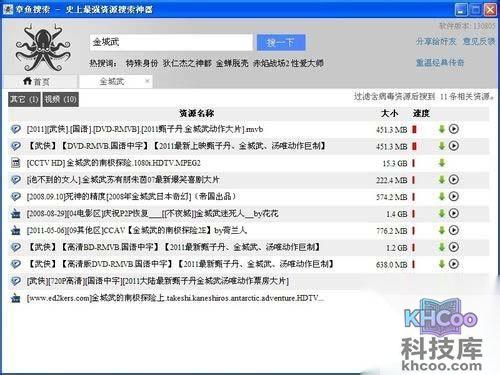Open the 意见反馈 link
The width and height of the screenshot is (500, 375).
478,41
